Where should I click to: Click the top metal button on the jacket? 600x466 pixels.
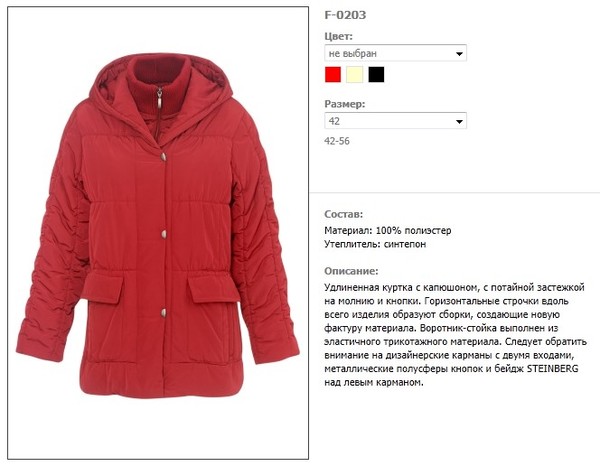click(164, 157)
